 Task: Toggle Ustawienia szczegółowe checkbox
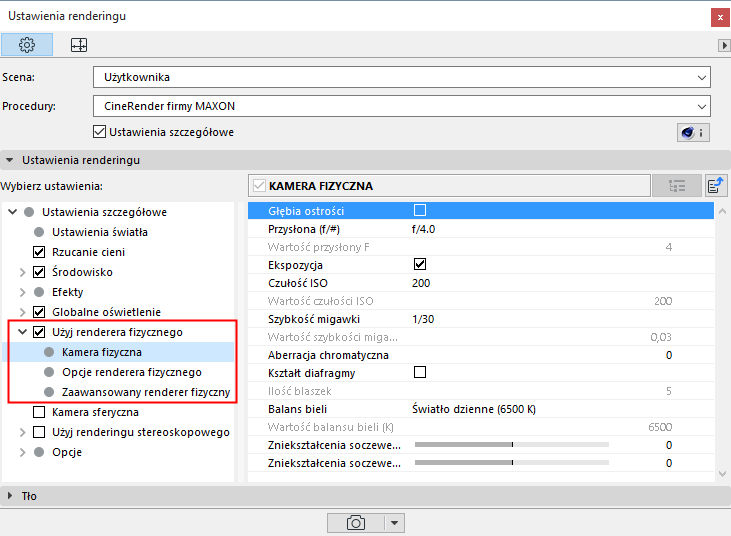99,132
